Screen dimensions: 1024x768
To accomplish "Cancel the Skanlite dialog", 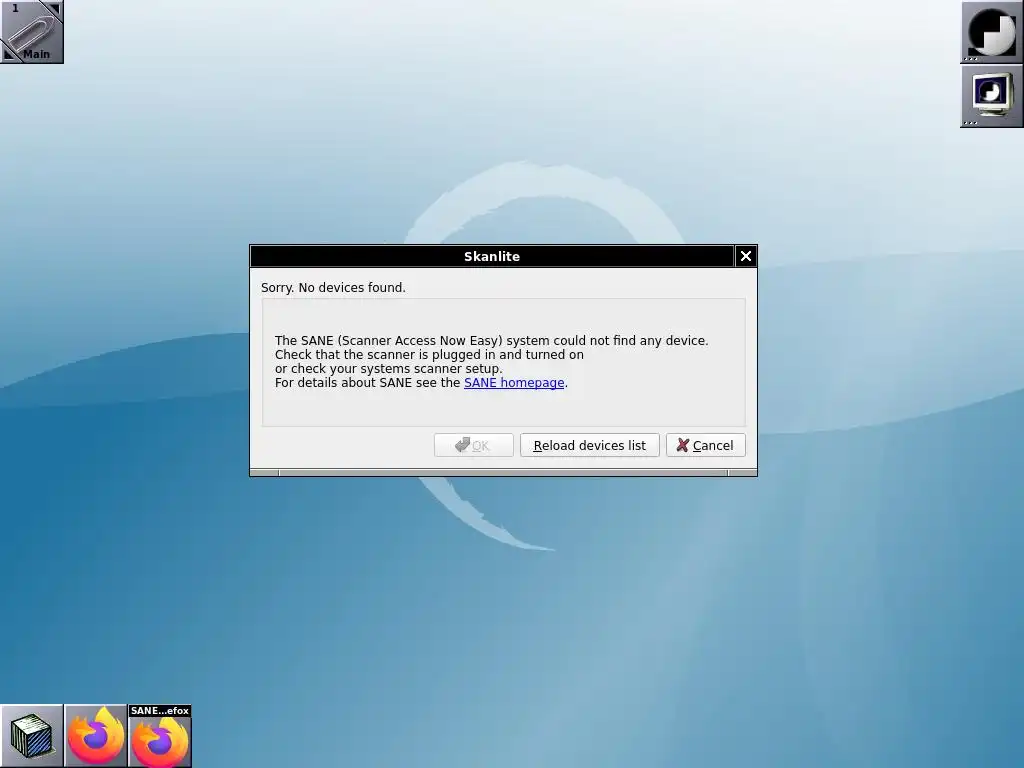I will [x=705, y=445].
